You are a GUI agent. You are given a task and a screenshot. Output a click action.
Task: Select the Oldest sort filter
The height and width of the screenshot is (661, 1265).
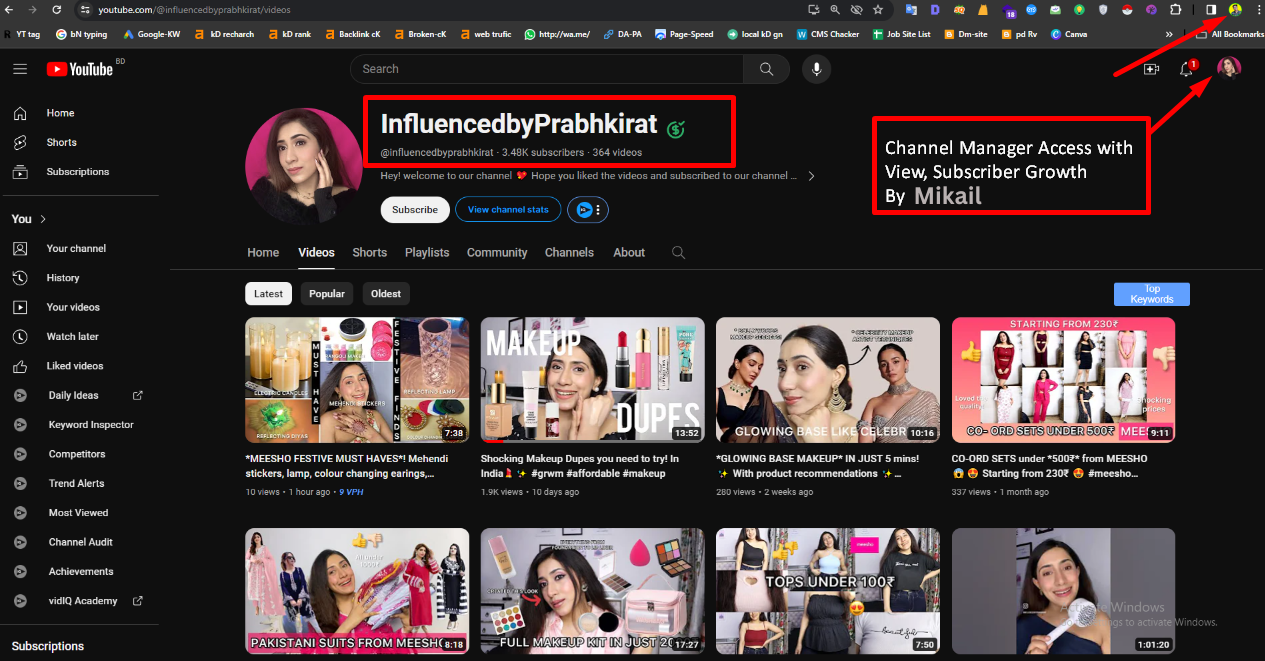click(x=386, y=294)
